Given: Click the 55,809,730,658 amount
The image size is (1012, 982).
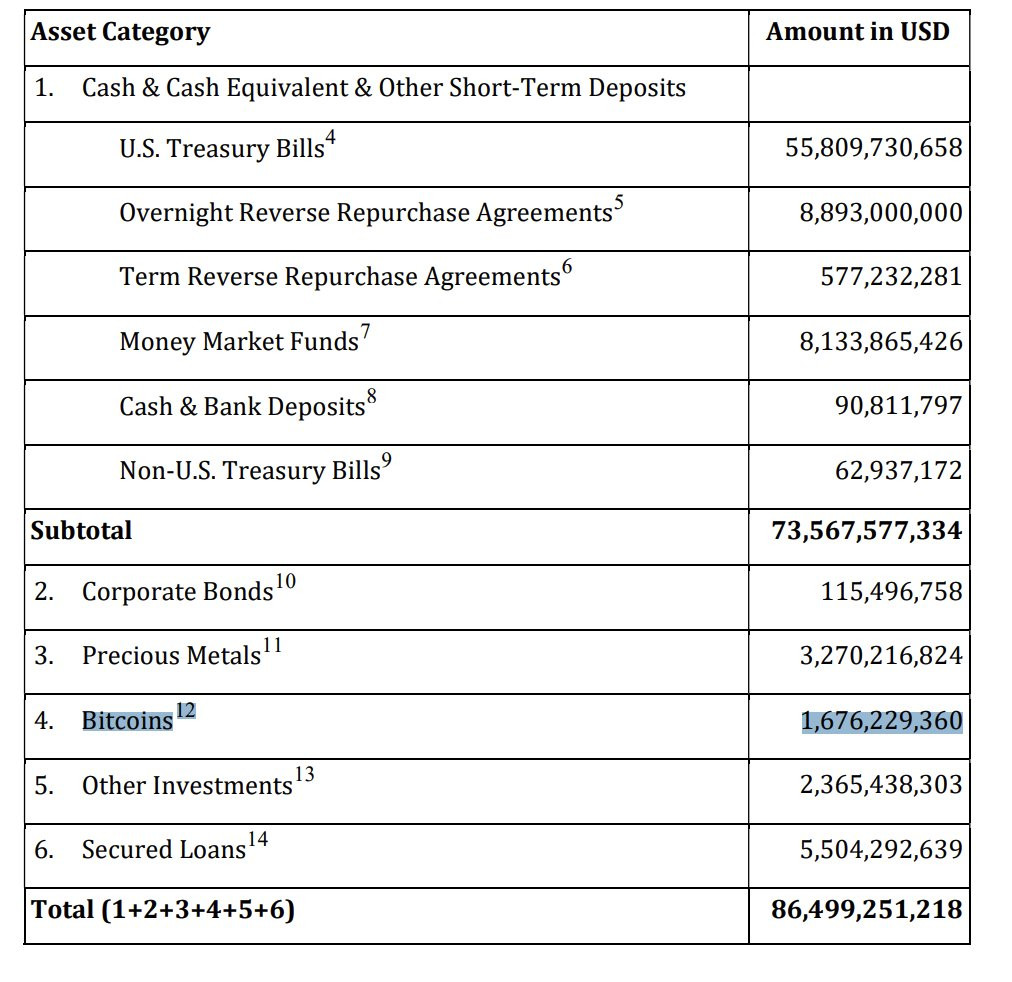Looking at the screenshot, I should 874,148.
